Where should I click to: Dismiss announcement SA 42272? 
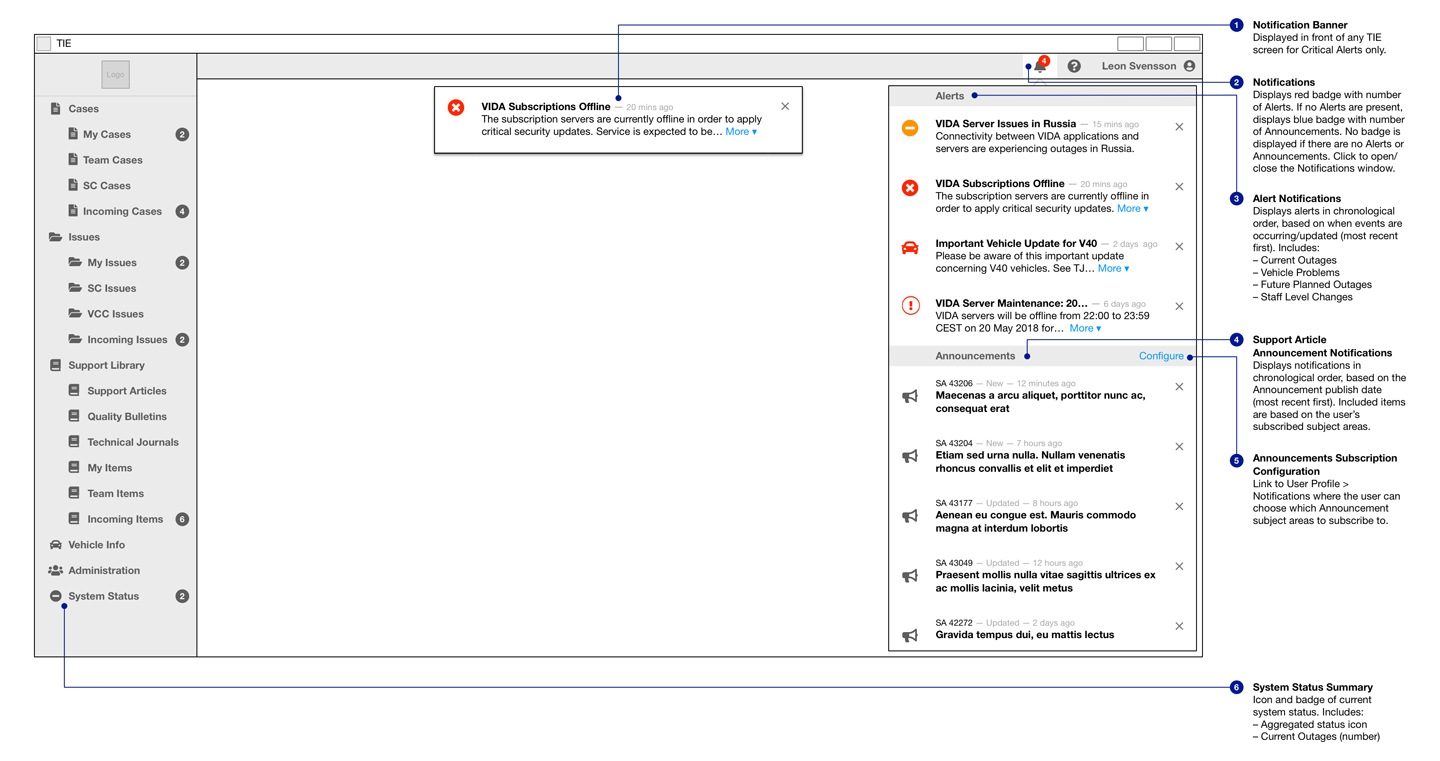point(1179,627)
